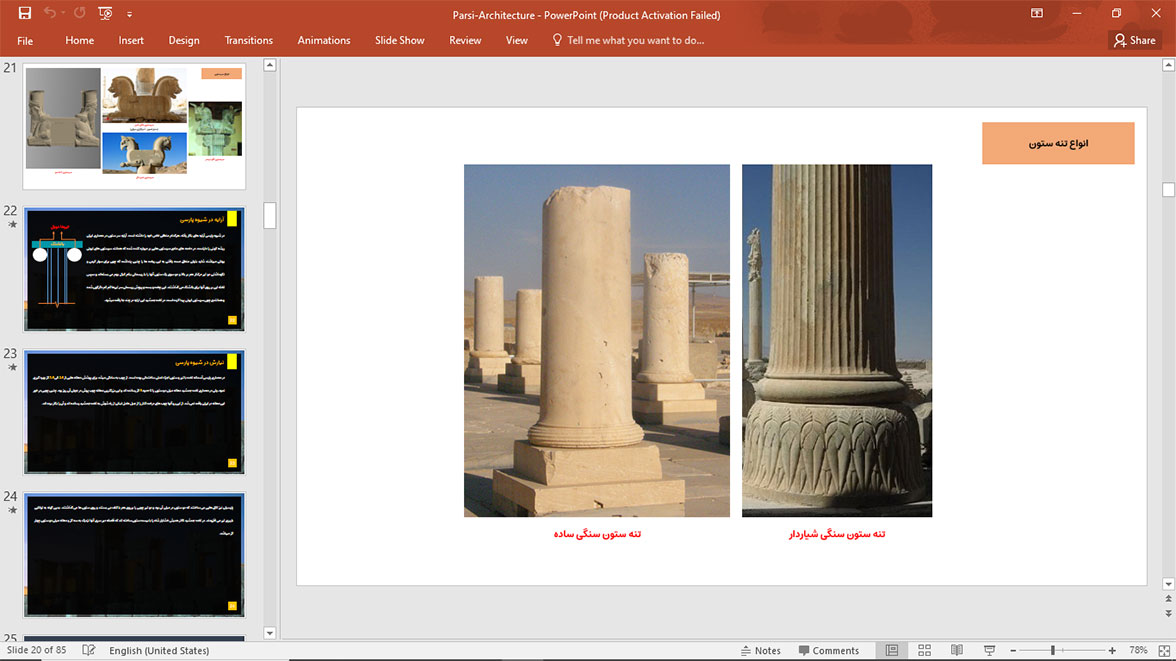The height and width of the screenshot is (661, 1176).
Task: Click the thumbnail pane scrollbar handle
Action: (x=270, y=215)
